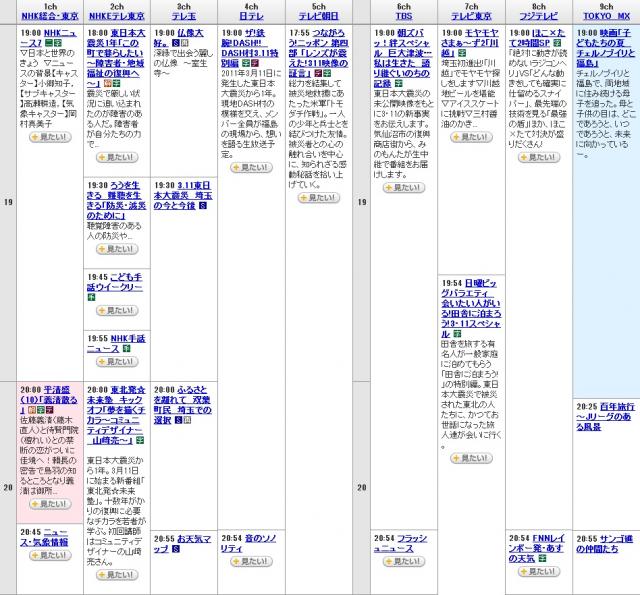Open the TOKYO MX channel link

606,16
